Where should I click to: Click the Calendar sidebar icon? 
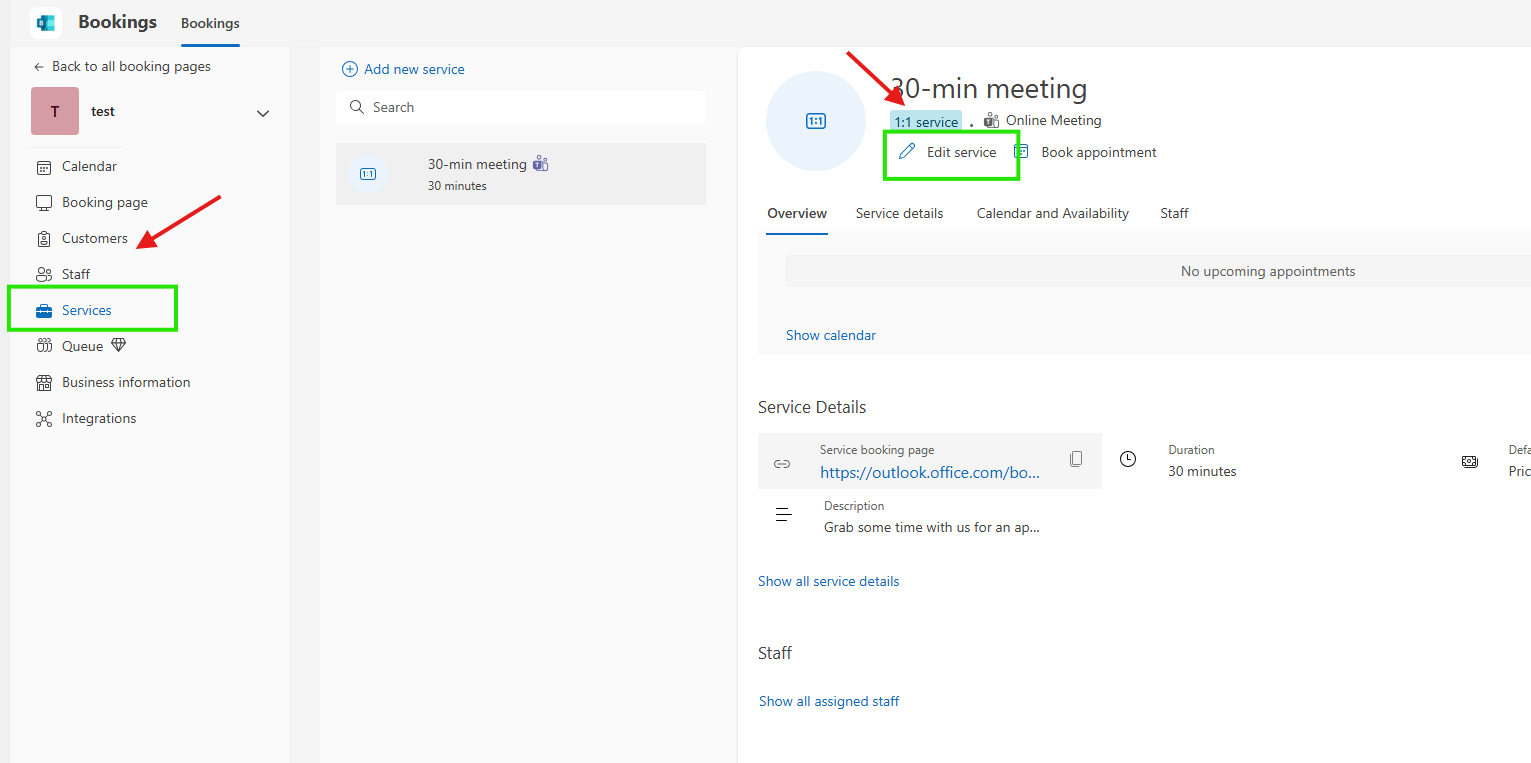pos(44,167)
